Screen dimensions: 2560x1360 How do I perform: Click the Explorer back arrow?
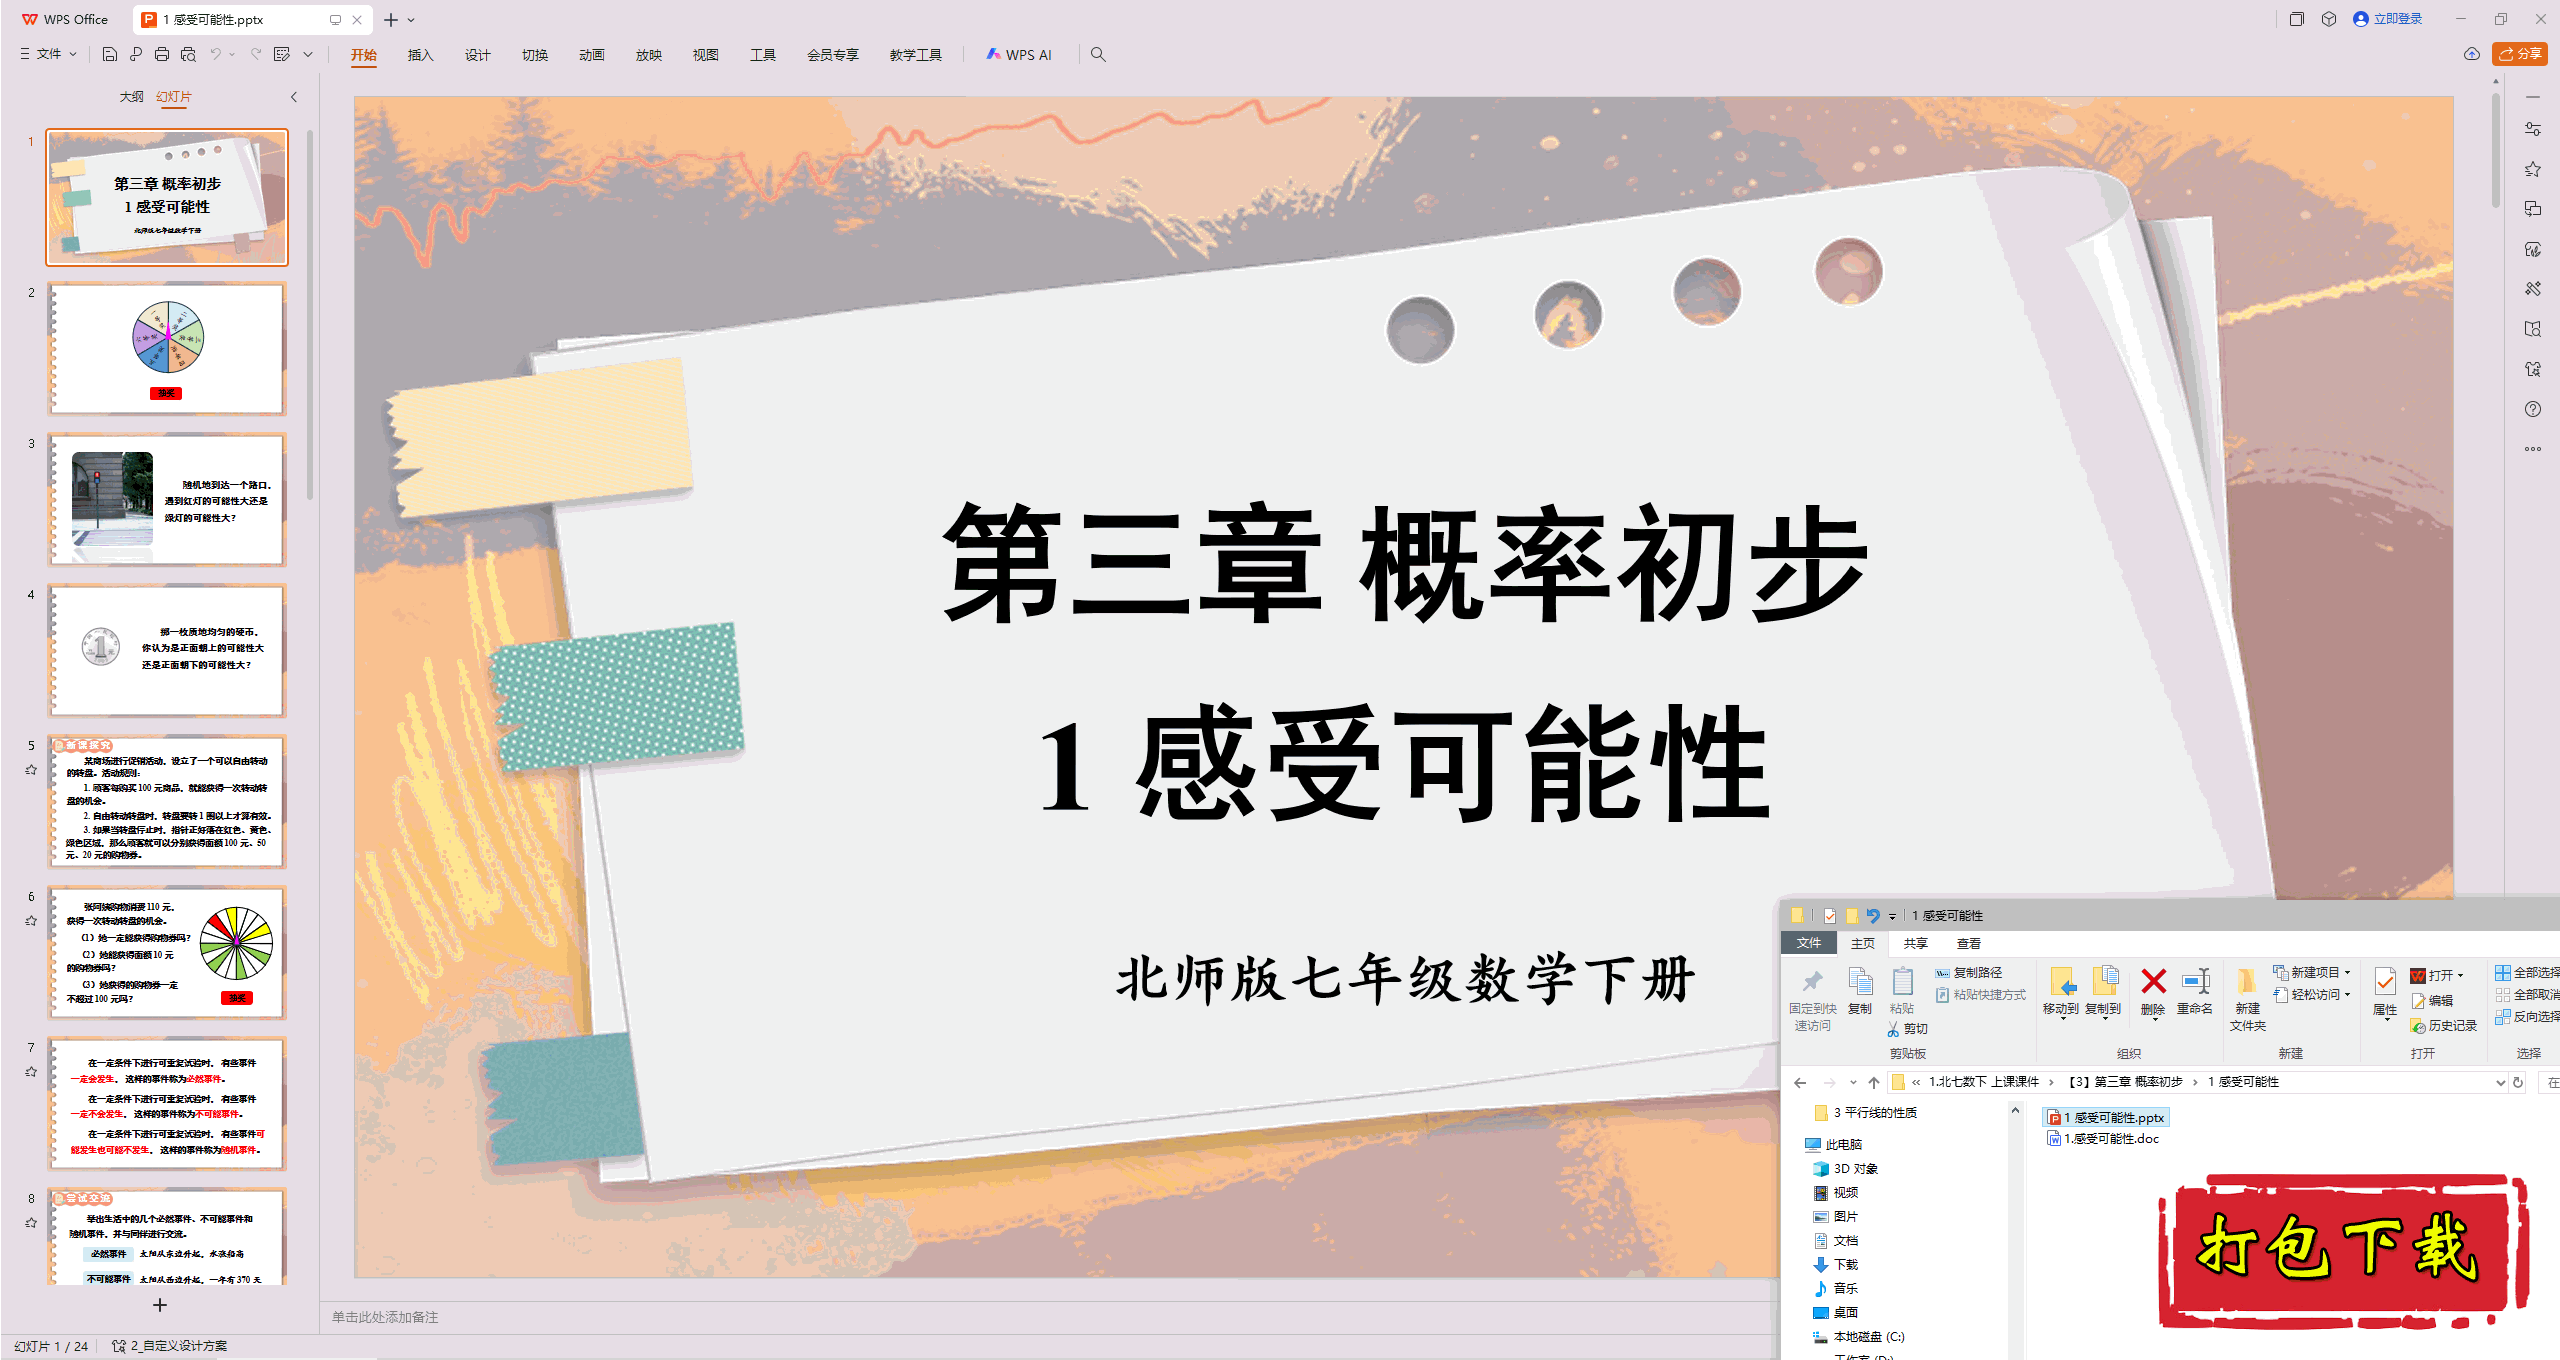point(1800,1082)
